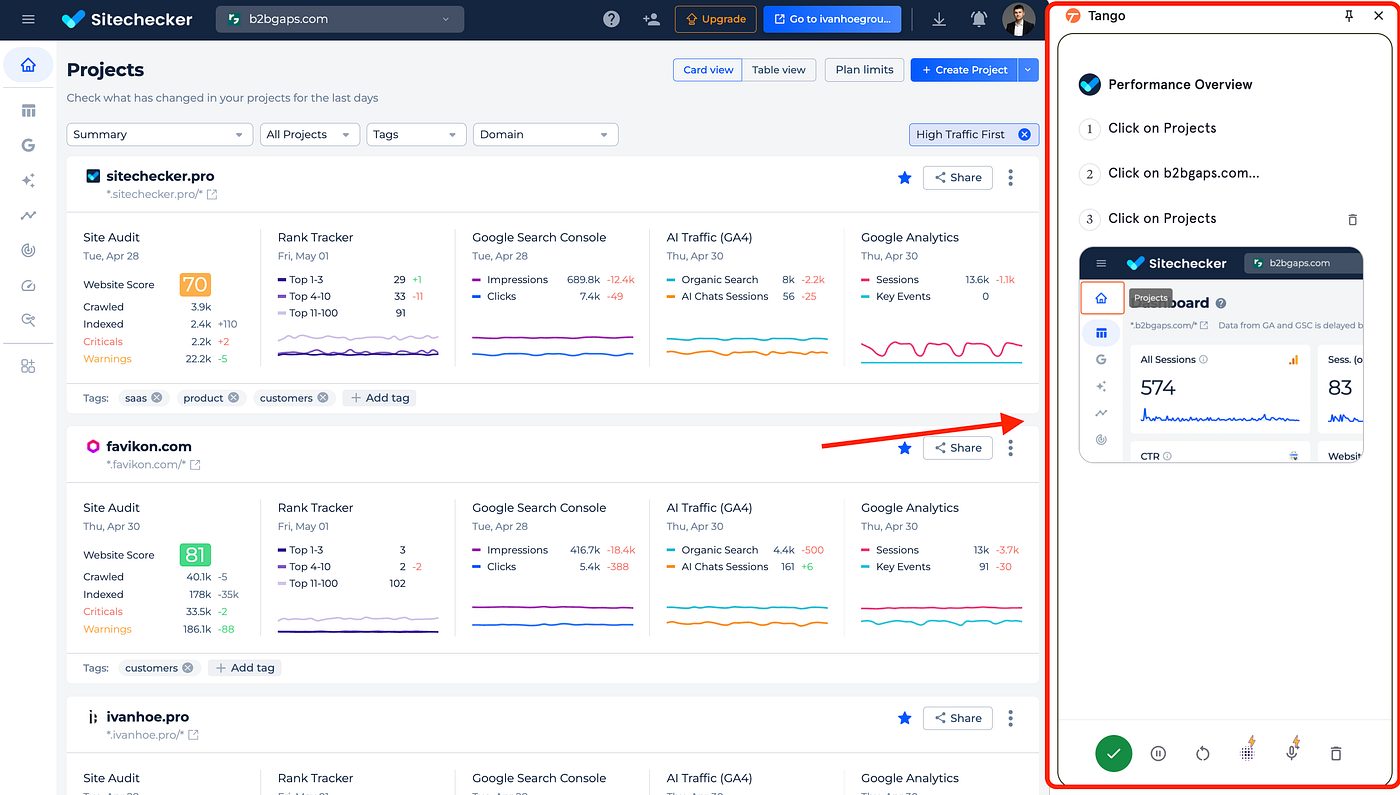This screenshot has height=795, width=1400.
Task: Remove customers tag from sitechecker.pro
Action: pyautogui.click(x=323, y=397)
